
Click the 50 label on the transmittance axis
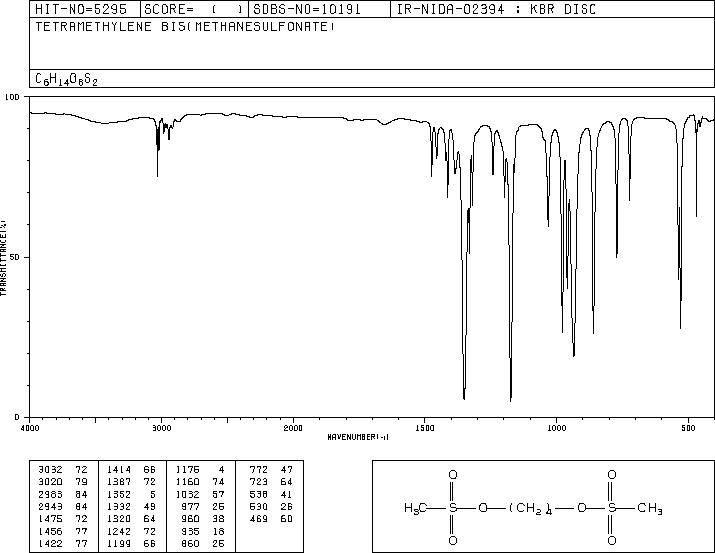(15, 257)
